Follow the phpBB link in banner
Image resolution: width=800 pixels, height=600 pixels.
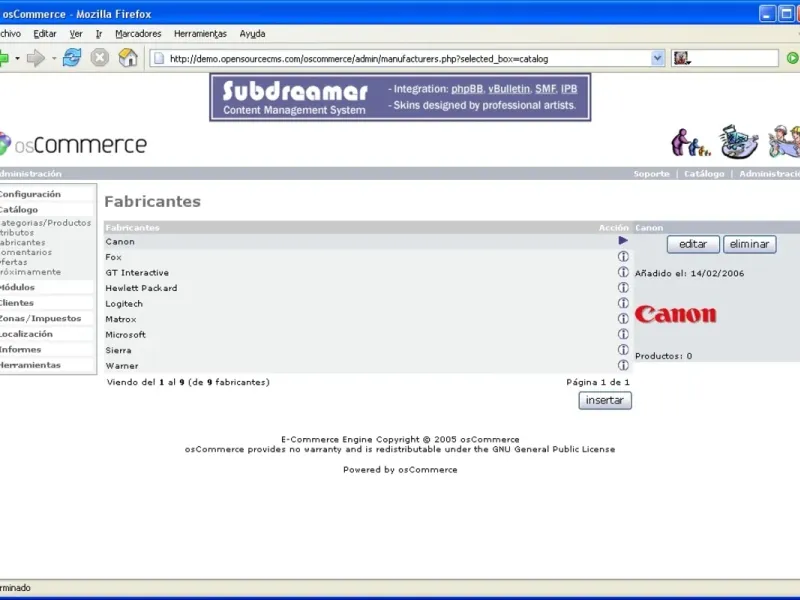tap(467, 89)
